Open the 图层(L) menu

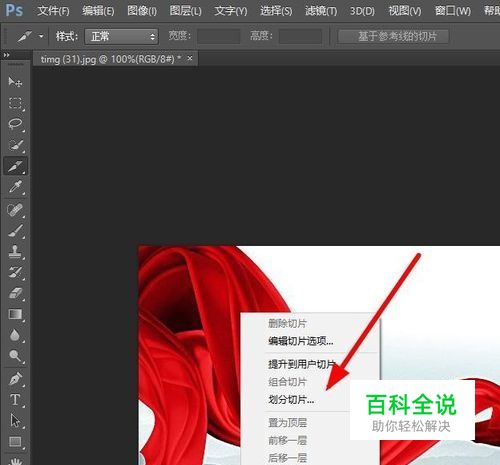tap(186, 11)
